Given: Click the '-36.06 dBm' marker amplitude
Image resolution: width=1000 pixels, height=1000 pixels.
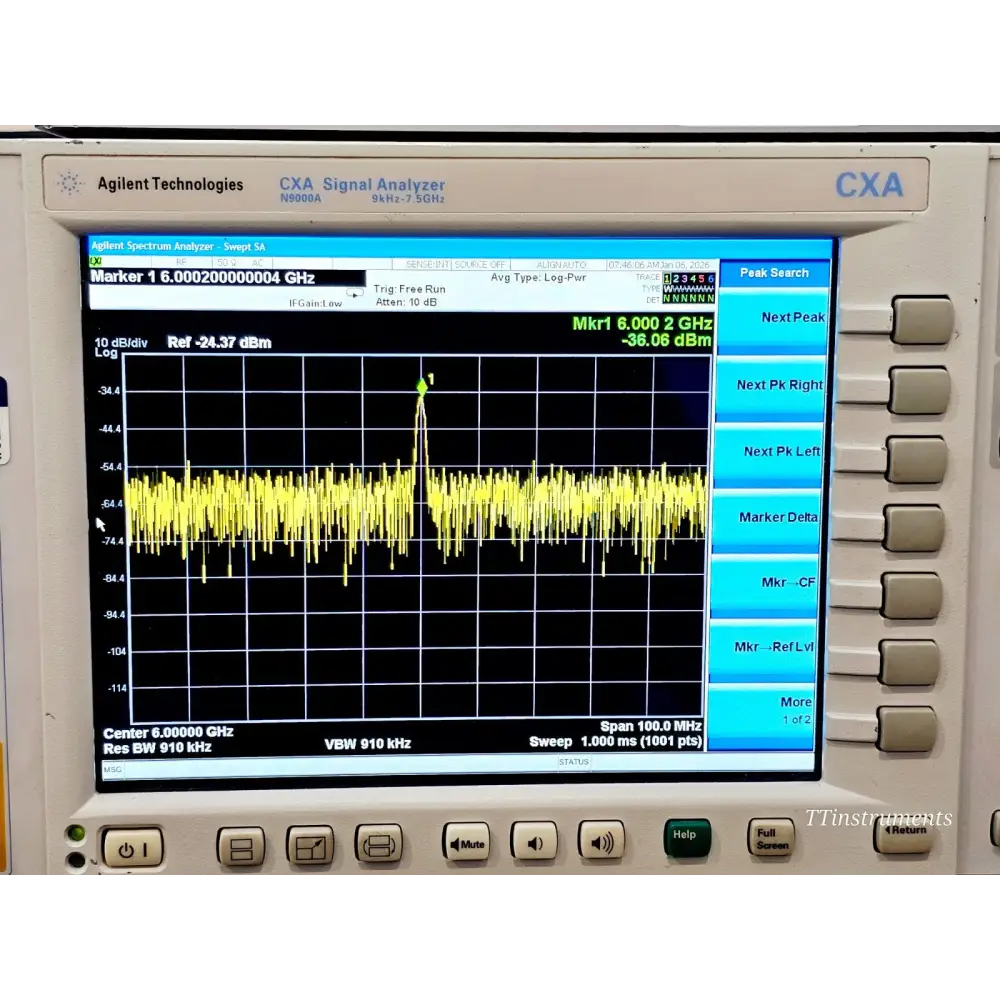Looking at the screenshot, I should [x=666, y=341].
